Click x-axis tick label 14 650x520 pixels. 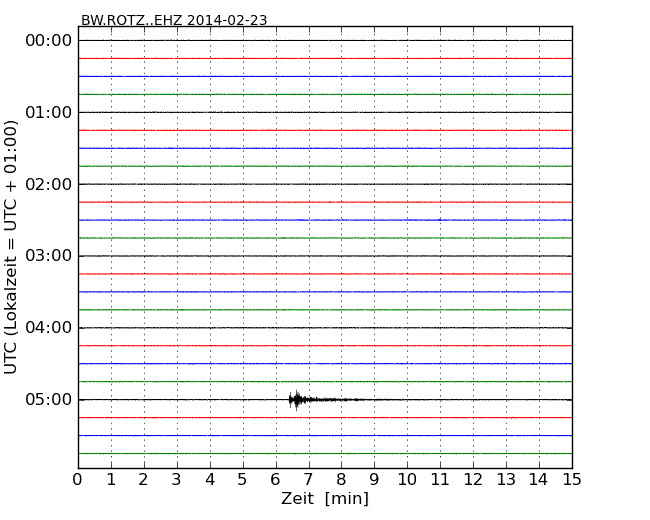(x=538, y=480)
